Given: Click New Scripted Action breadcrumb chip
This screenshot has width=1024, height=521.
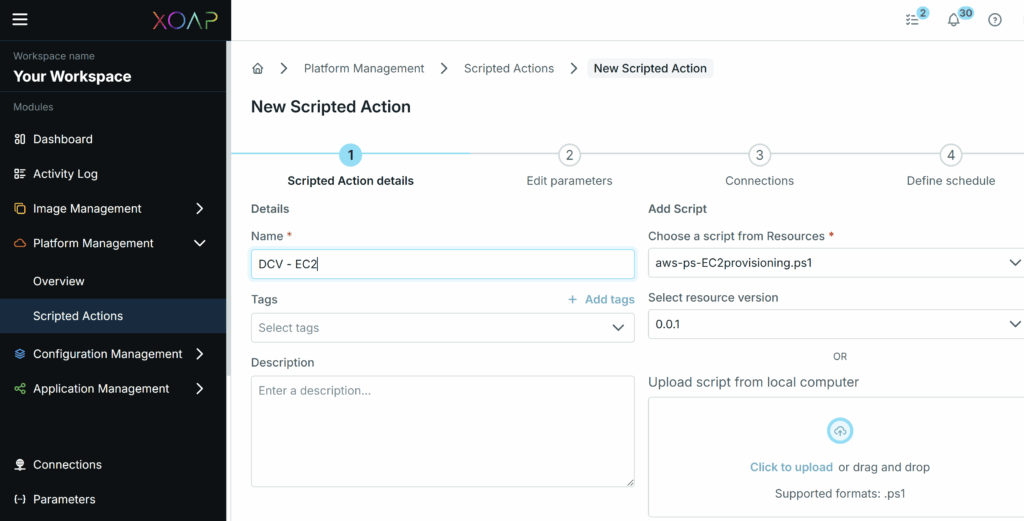Looking at the screenshot, I should [650, 68].
